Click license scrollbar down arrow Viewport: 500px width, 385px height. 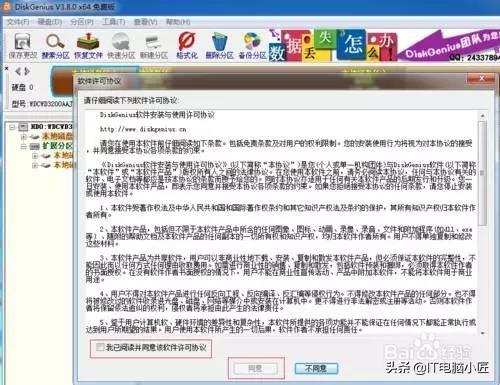482,333
